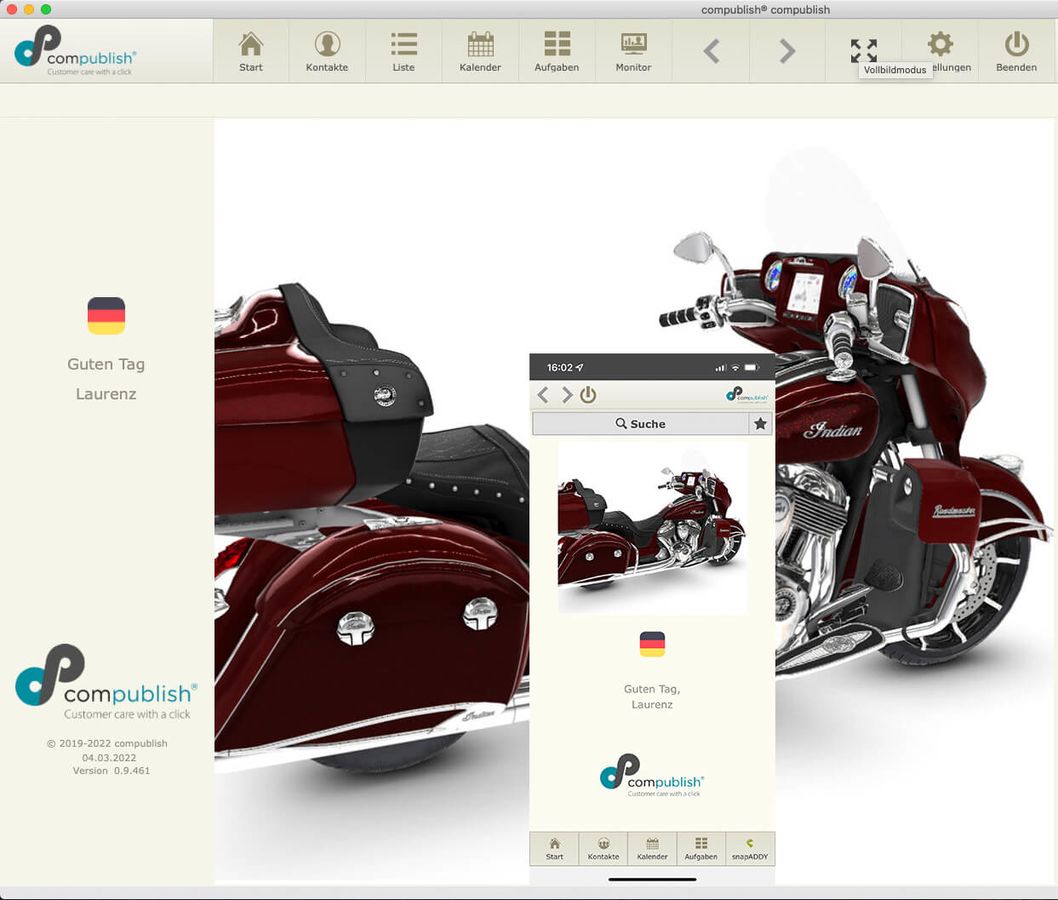Click the "Guten Tag" greeting in the sidebar
The image size is (1058, 900).
click(x=106, y=364)
